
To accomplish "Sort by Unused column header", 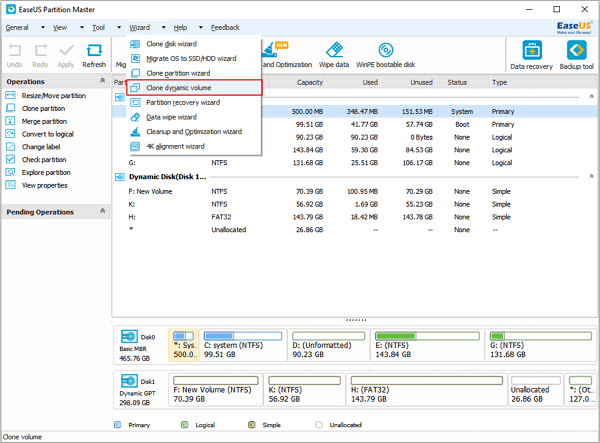I will (408, 82).
